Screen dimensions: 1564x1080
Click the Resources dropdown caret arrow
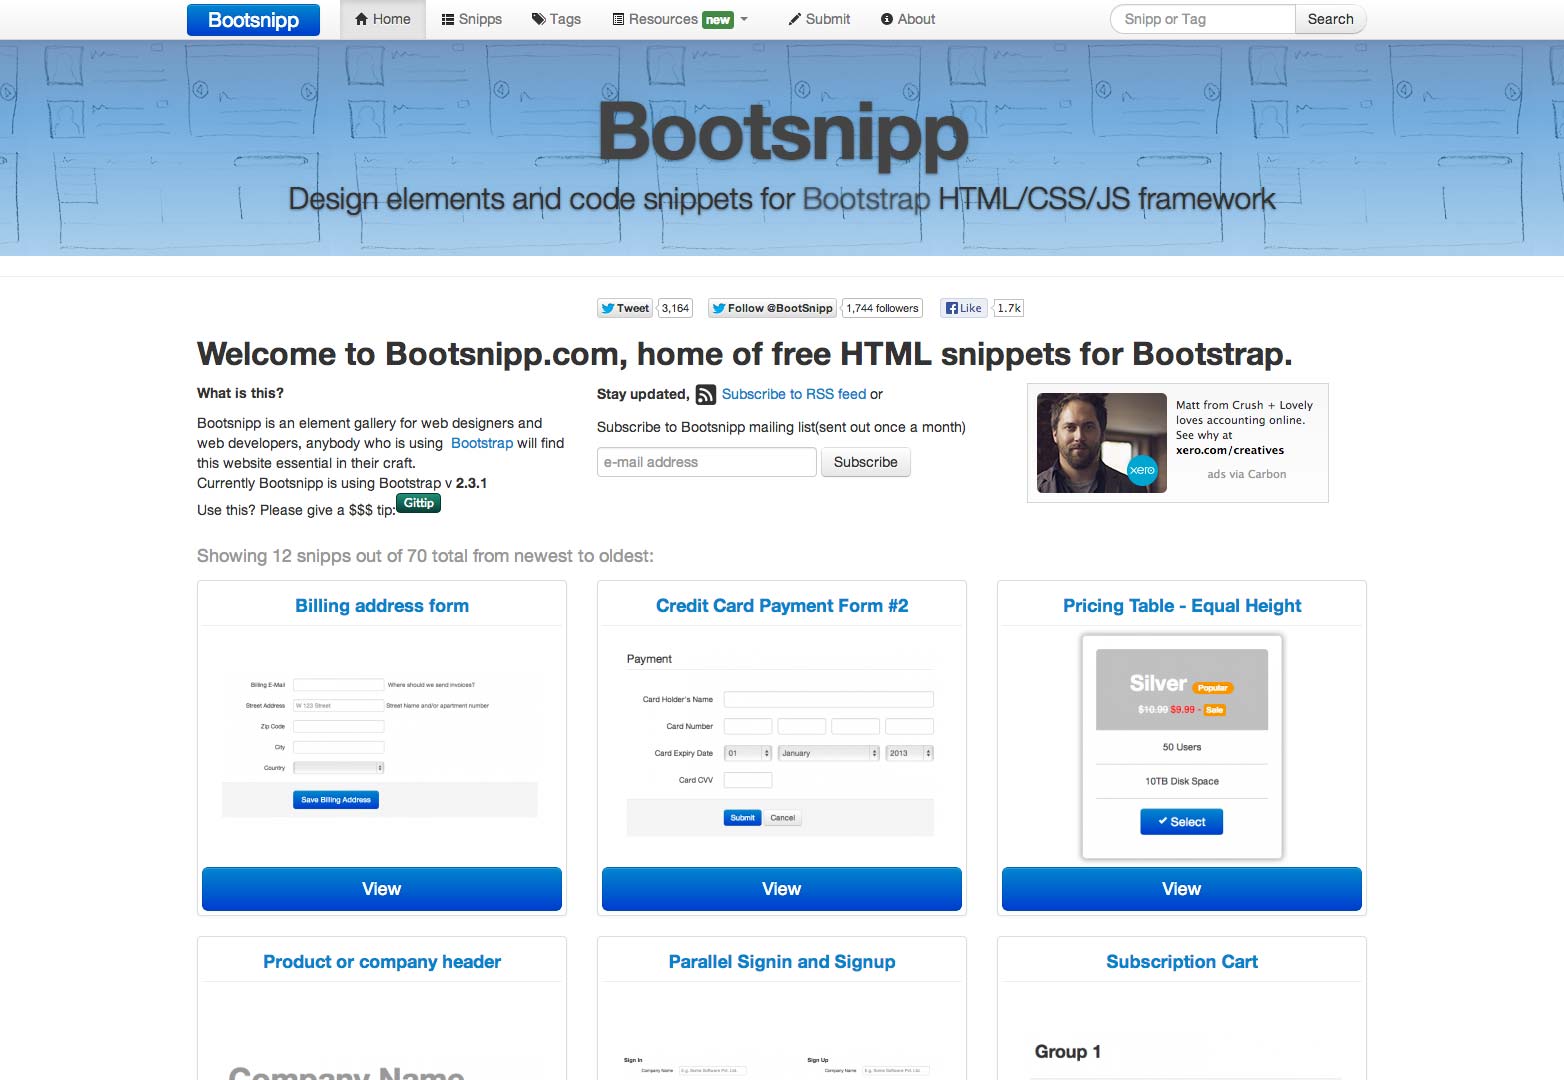(744, 19)
